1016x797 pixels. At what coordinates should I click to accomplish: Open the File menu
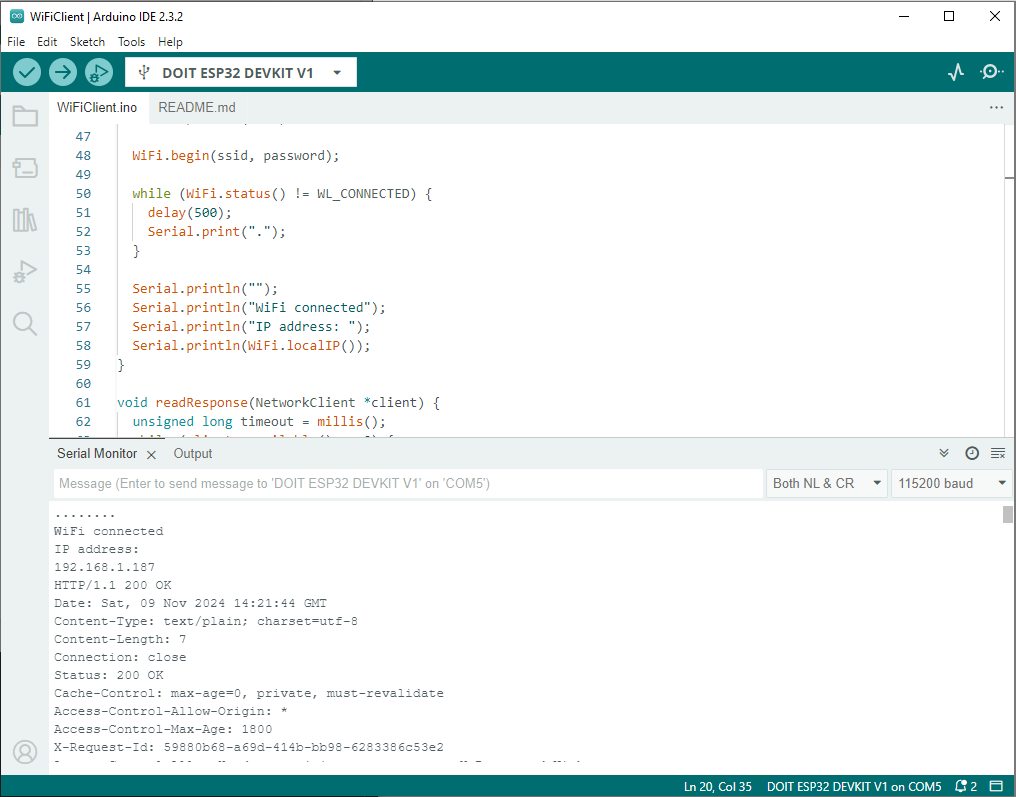pyautogui.click(x=16, y=41)
